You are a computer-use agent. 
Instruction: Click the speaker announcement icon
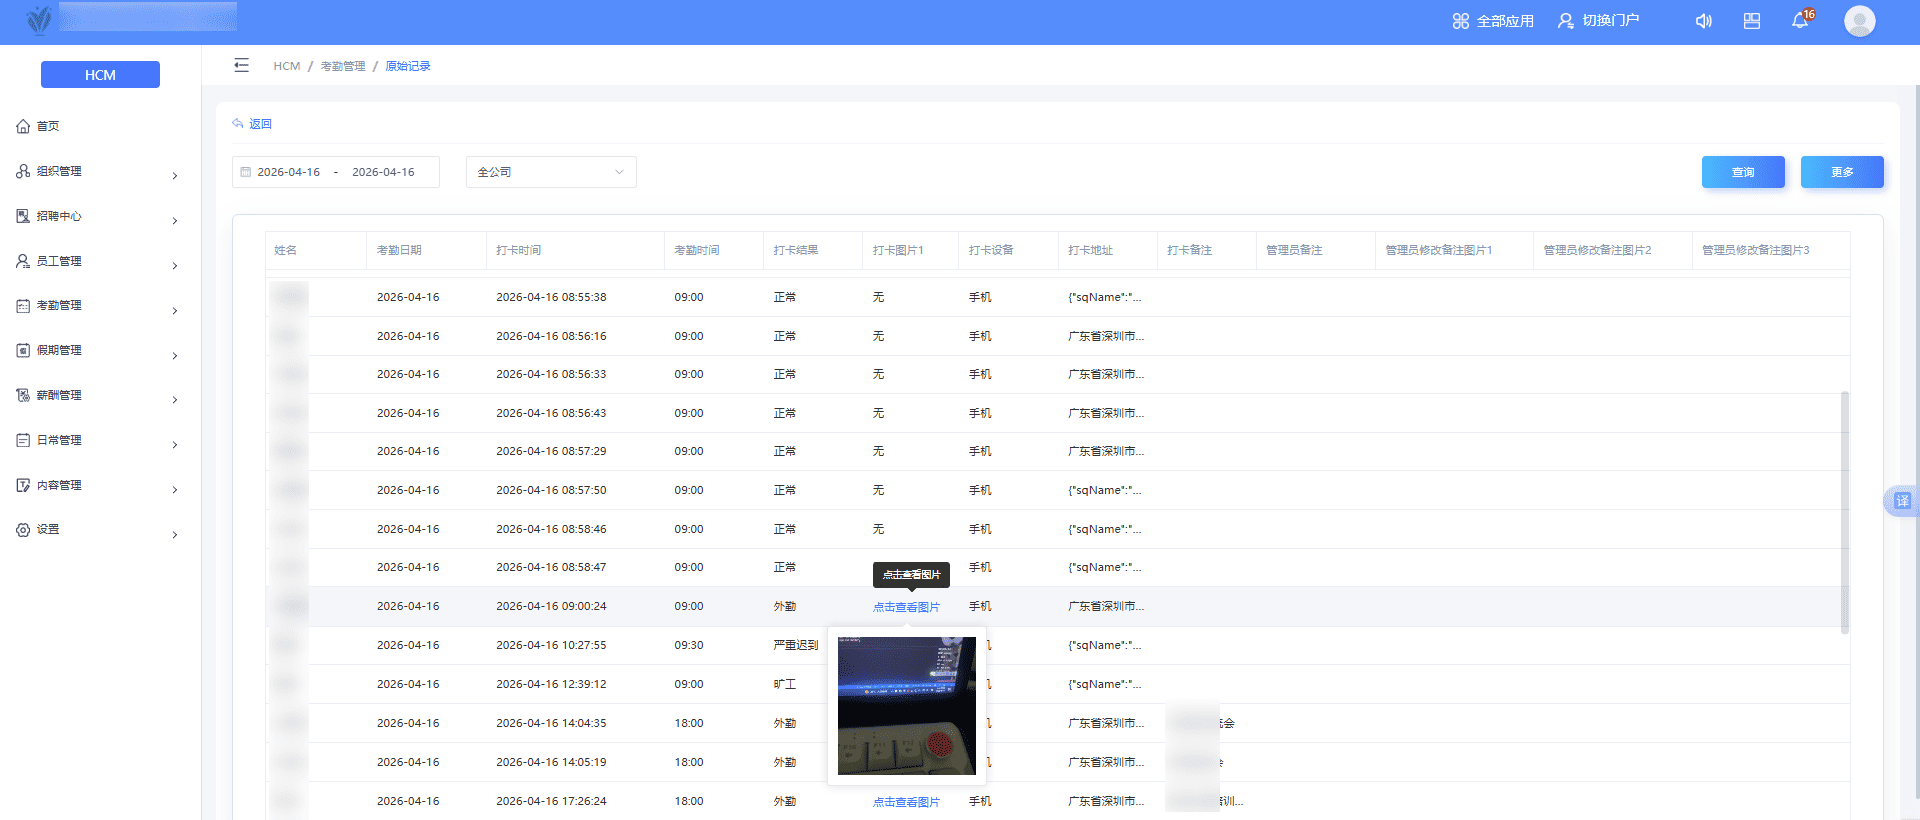(x=1703, y=21)
